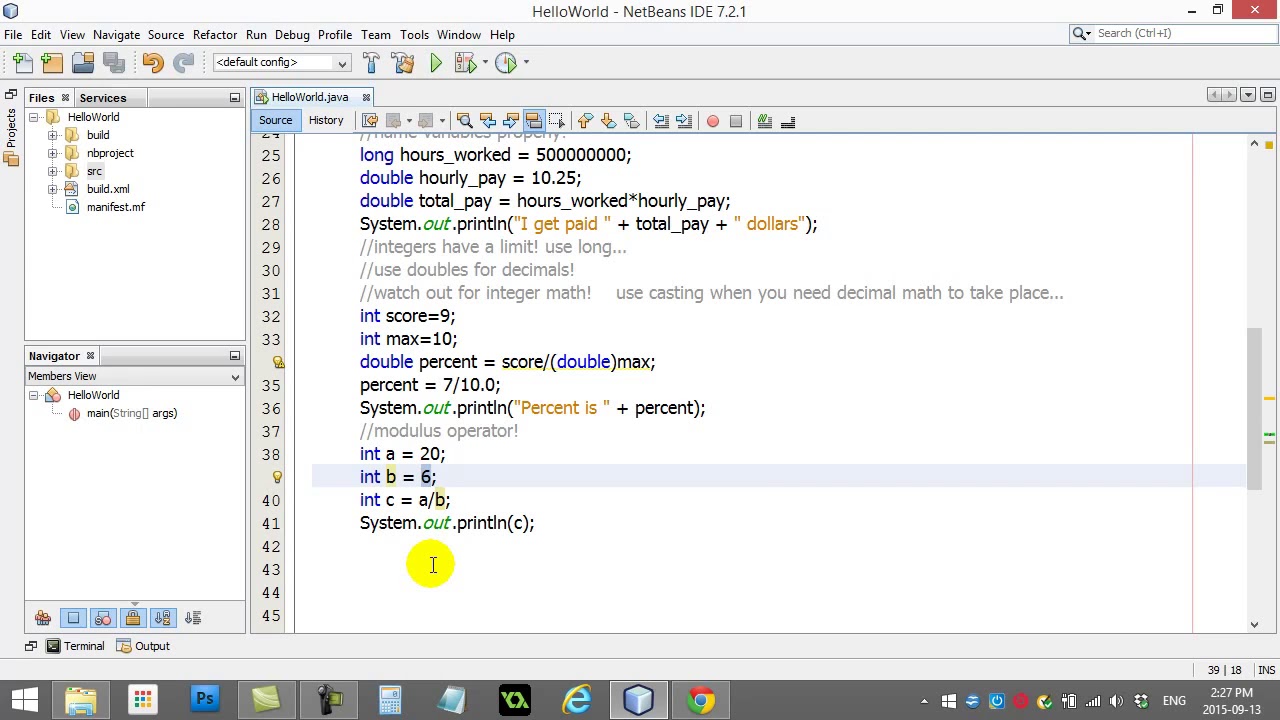Image resolution: width=1280 pixels, height=720 pixels.
Task: Open the Output window button
Action: [x=144, y=646]
